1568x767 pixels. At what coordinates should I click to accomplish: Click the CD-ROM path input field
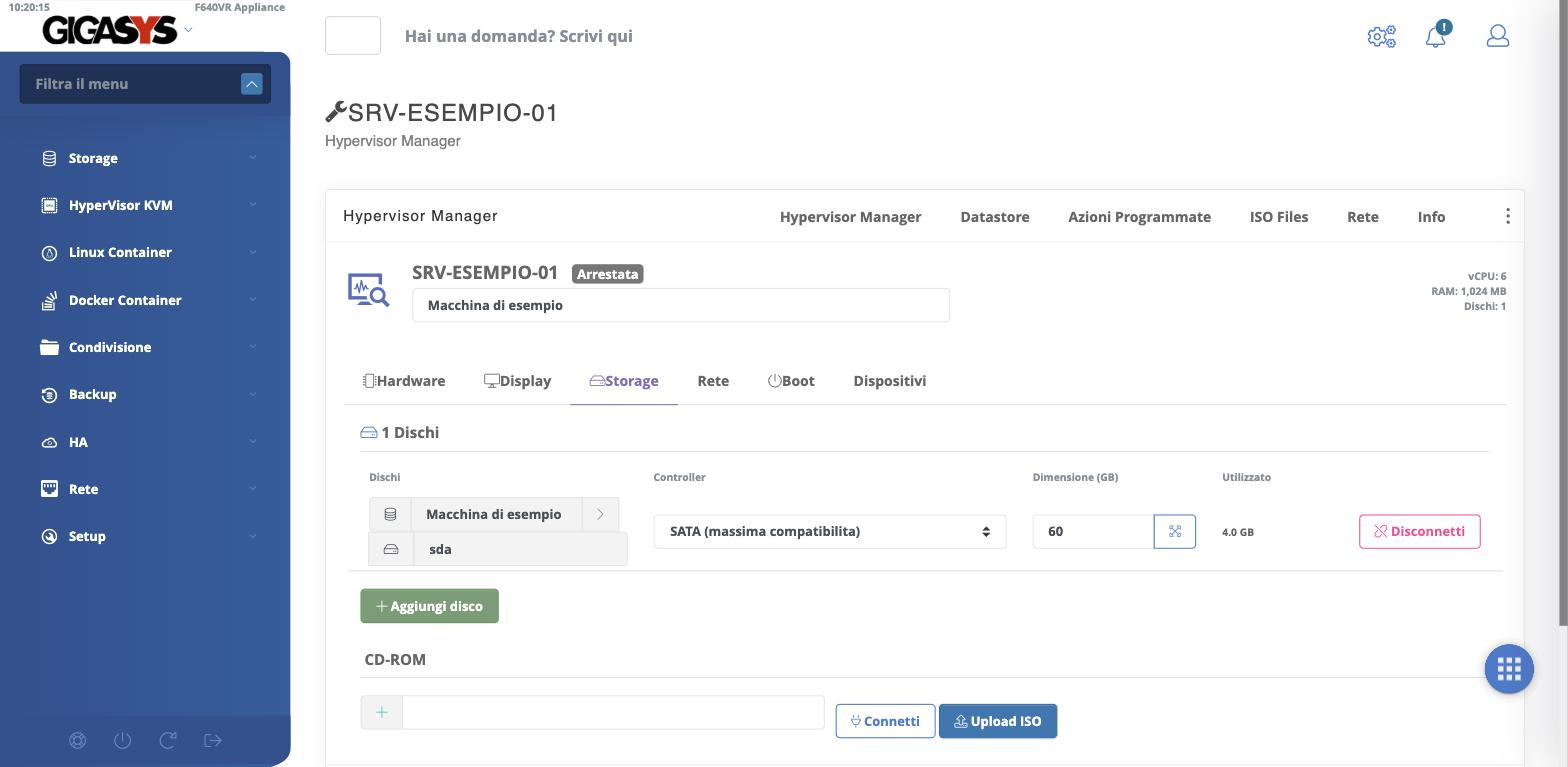(x=613, y=712)
